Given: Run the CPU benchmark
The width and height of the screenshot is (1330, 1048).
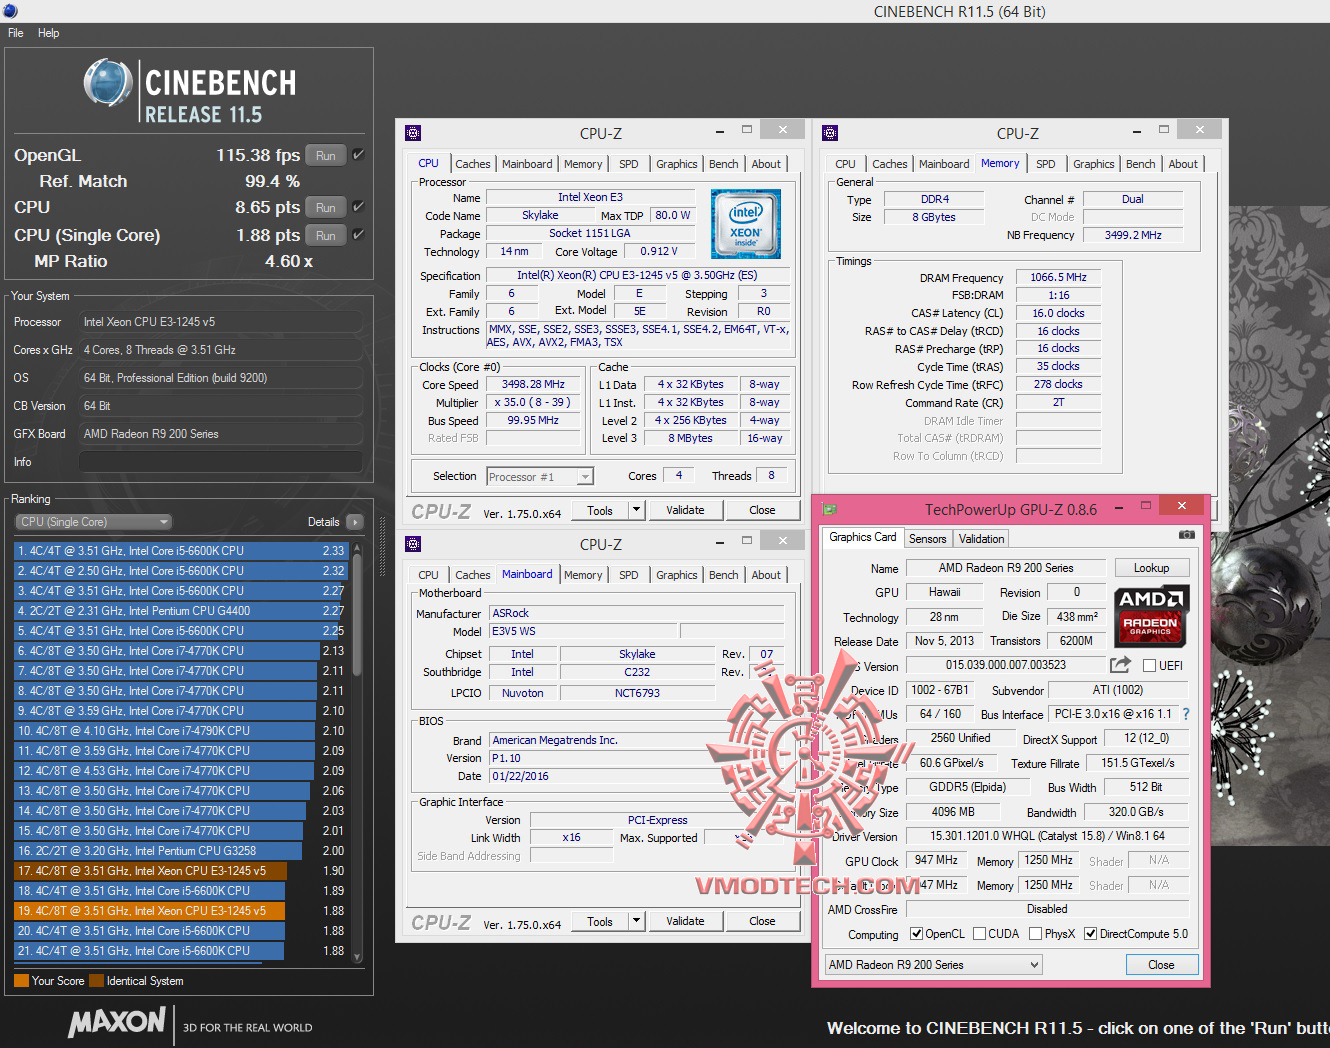Looking at the screenshot, I should click(326, 207).
